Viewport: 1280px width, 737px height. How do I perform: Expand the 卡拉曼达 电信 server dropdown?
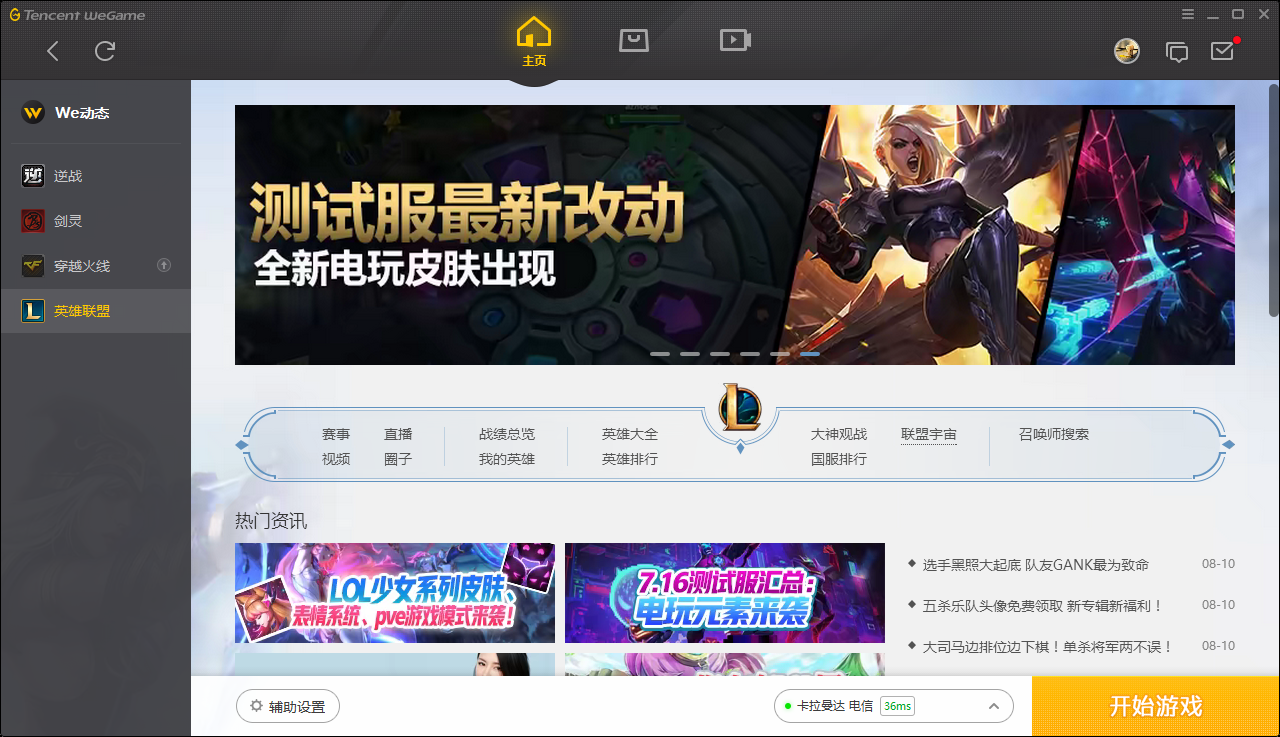click(x=993, y=706)
